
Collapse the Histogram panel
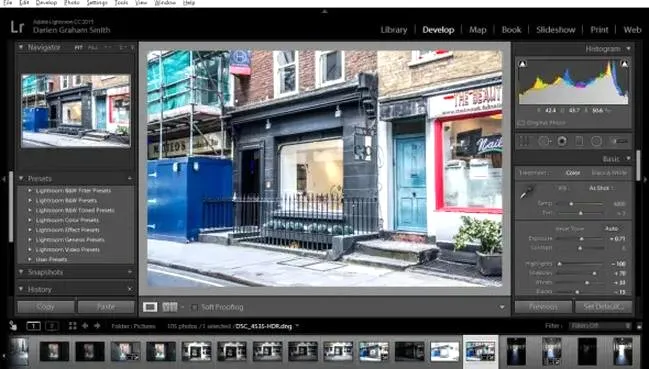628,49
